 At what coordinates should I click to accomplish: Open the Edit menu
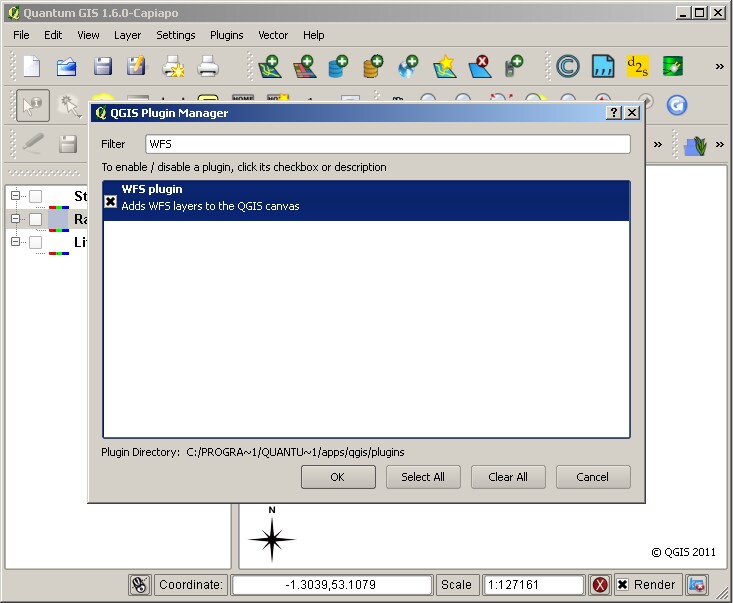tap(53, 35)
